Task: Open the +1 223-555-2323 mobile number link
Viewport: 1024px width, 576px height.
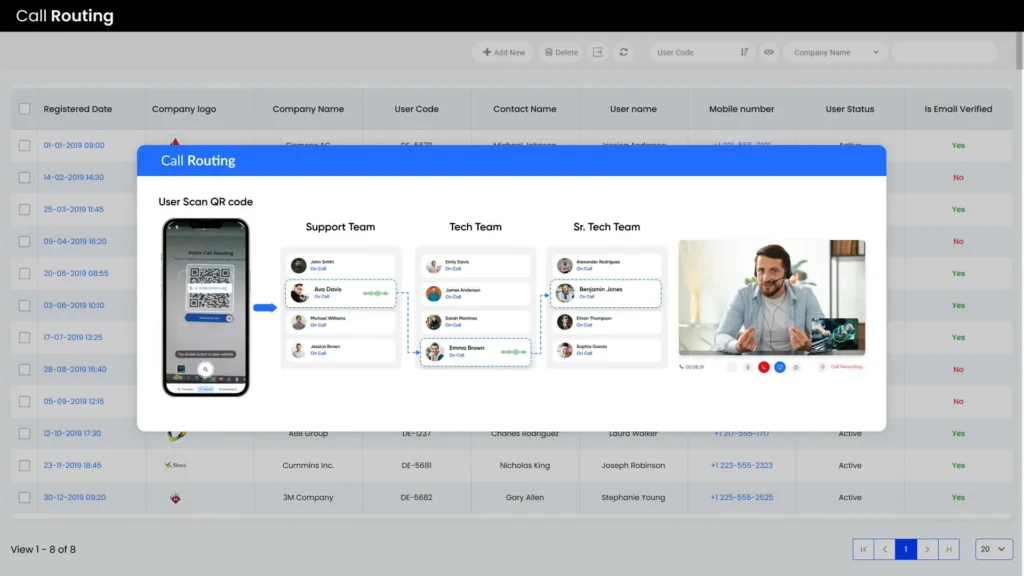Action: coord(741,465)
